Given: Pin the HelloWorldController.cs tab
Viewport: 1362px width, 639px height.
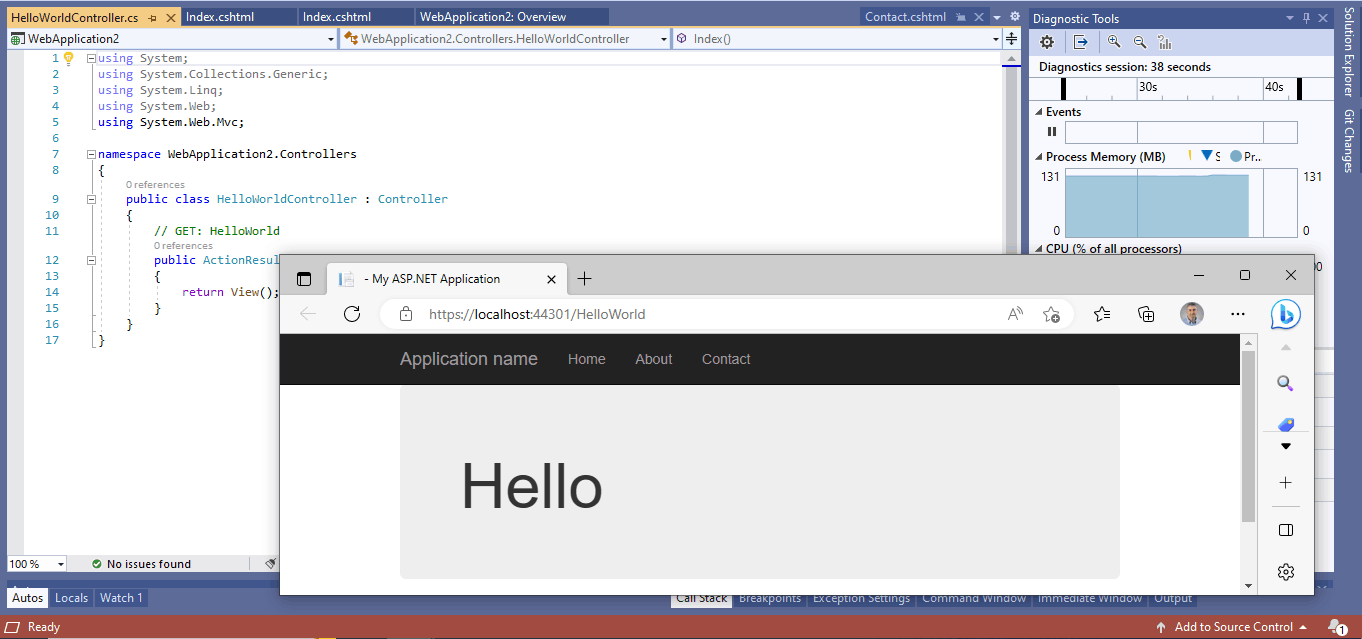Looking at the screenshot, I should click(x=151, y=18).
